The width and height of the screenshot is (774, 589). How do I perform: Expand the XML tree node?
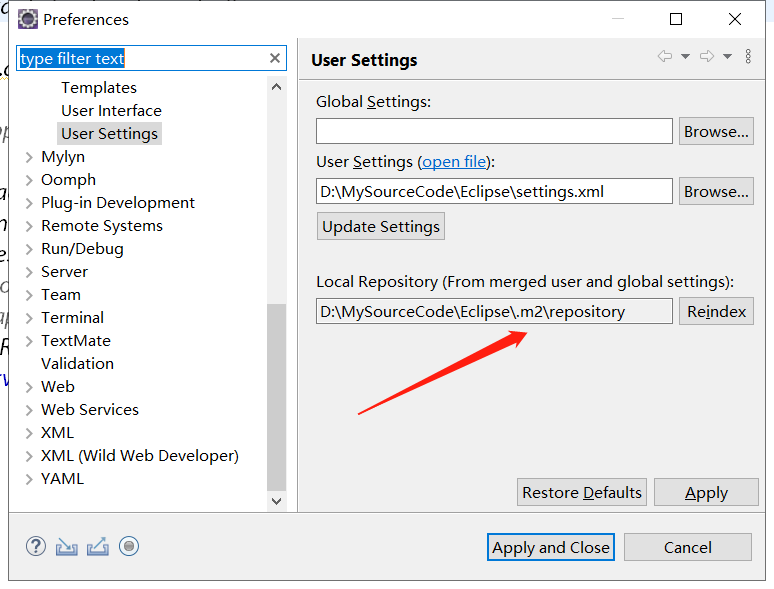[29, 433]
